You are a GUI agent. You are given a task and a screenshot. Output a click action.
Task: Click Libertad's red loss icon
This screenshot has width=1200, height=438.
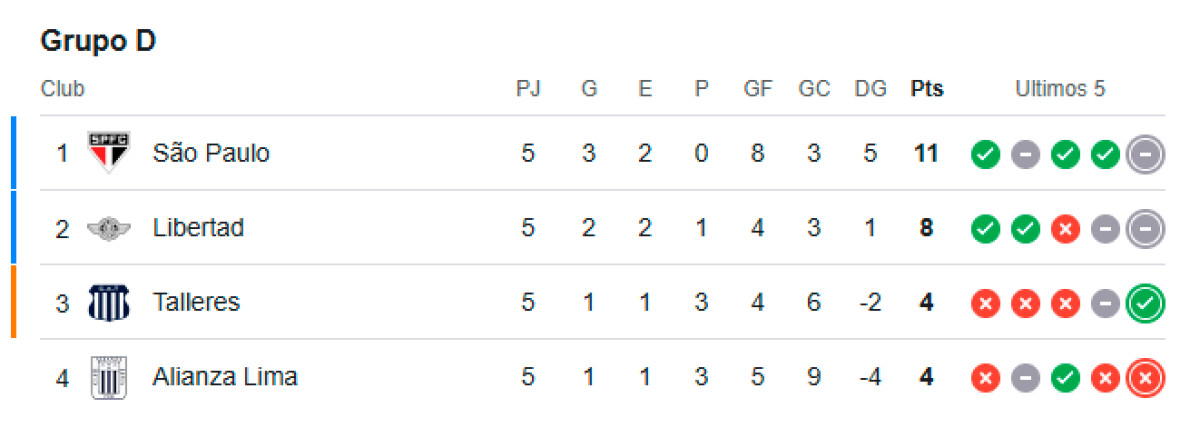coord(1065,229)
